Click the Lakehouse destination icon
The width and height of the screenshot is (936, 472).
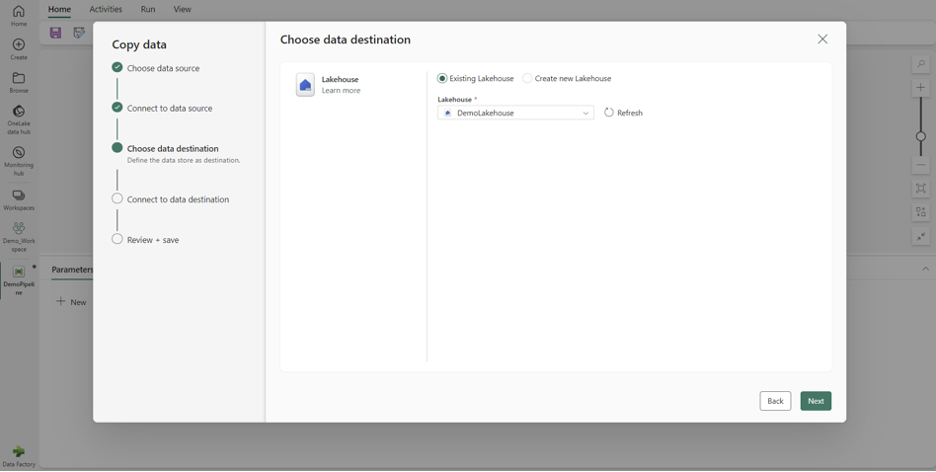coord(305,85)
